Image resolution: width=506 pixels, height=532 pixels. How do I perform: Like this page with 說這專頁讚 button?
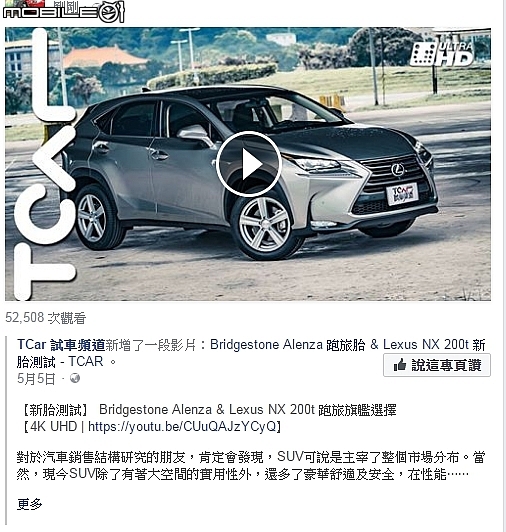437,365
